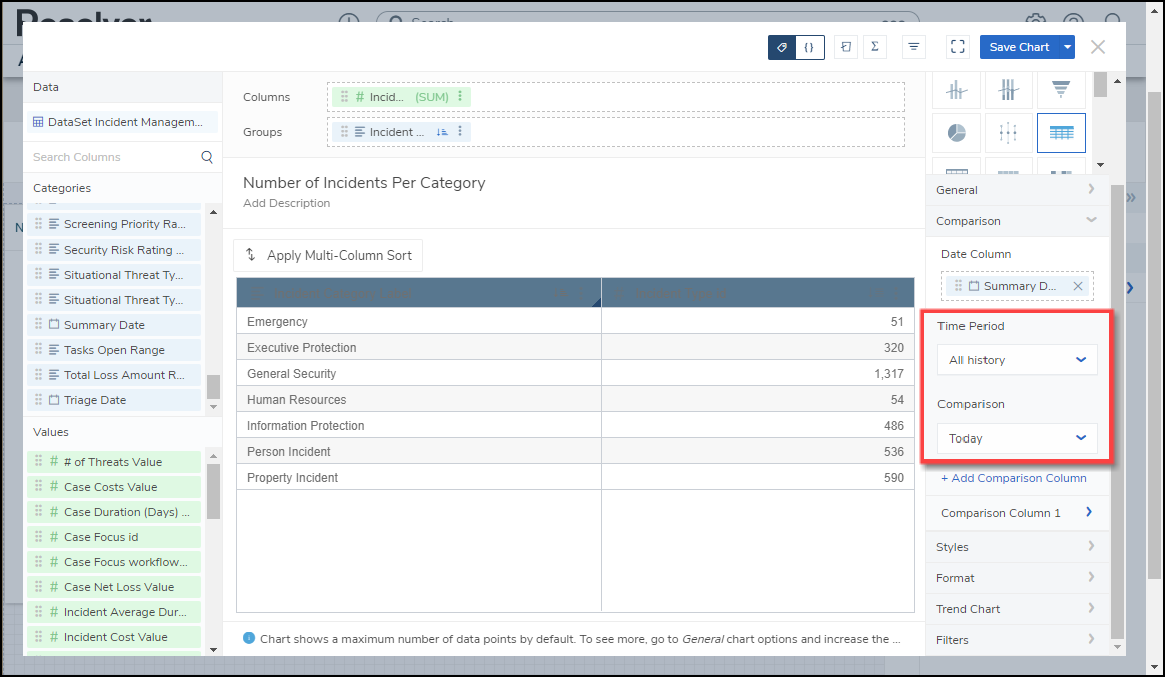Image resolution: width=1165 pixels, height=677 pixels.
Task: Choose the funnel chart type icon
Action: (1061, 90)
